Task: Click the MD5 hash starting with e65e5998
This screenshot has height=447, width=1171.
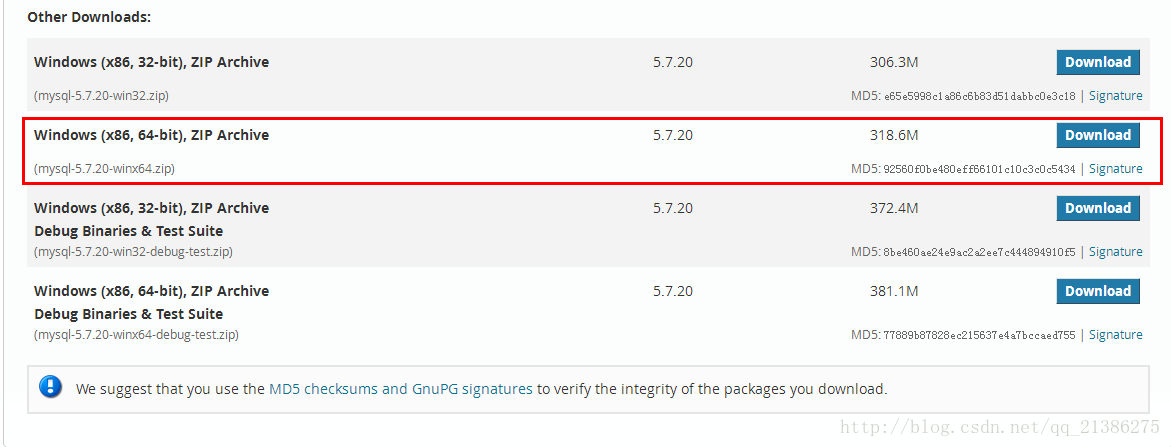Action: (979, 96)
